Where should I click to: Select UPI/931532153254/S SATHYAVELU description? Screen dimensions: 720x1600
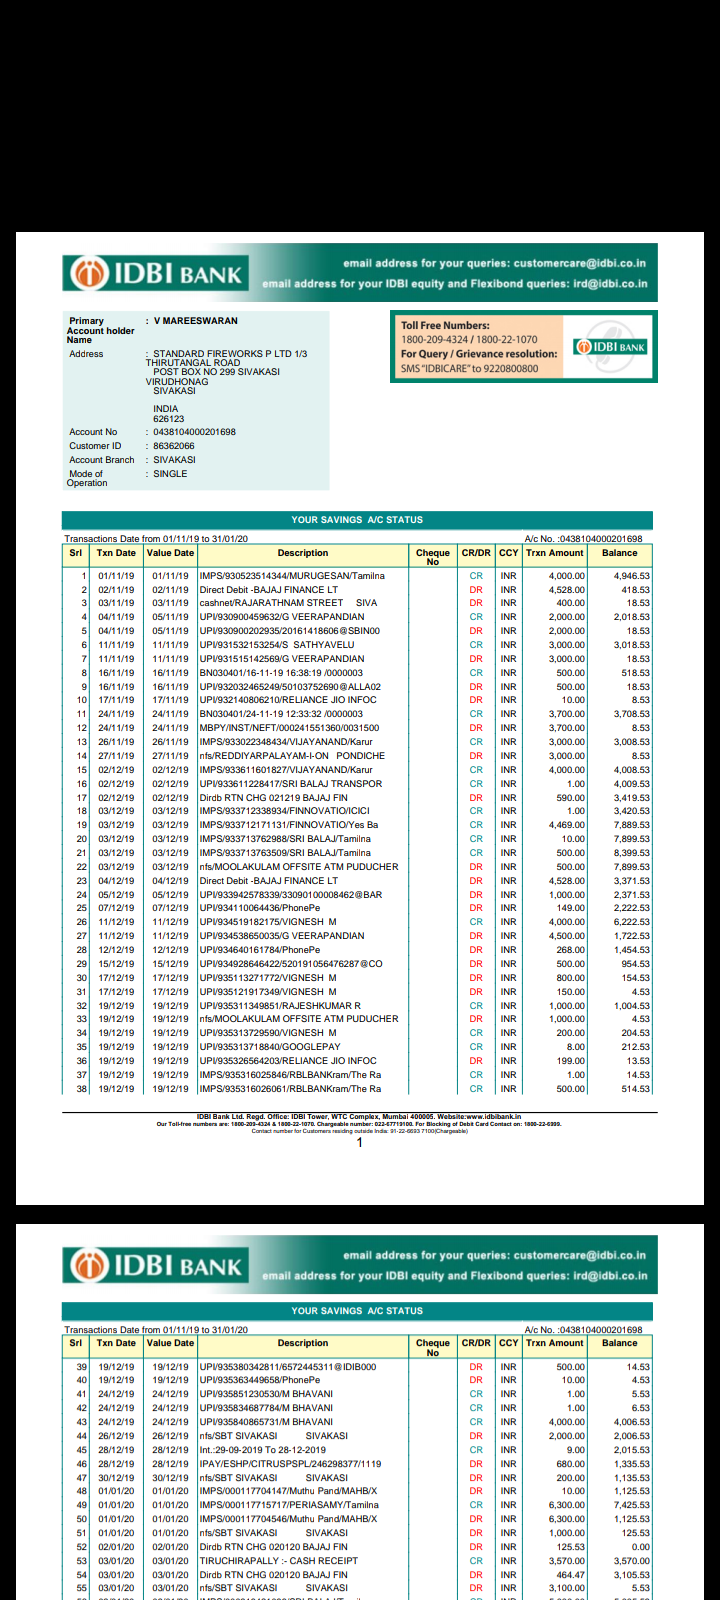point(277,645)
